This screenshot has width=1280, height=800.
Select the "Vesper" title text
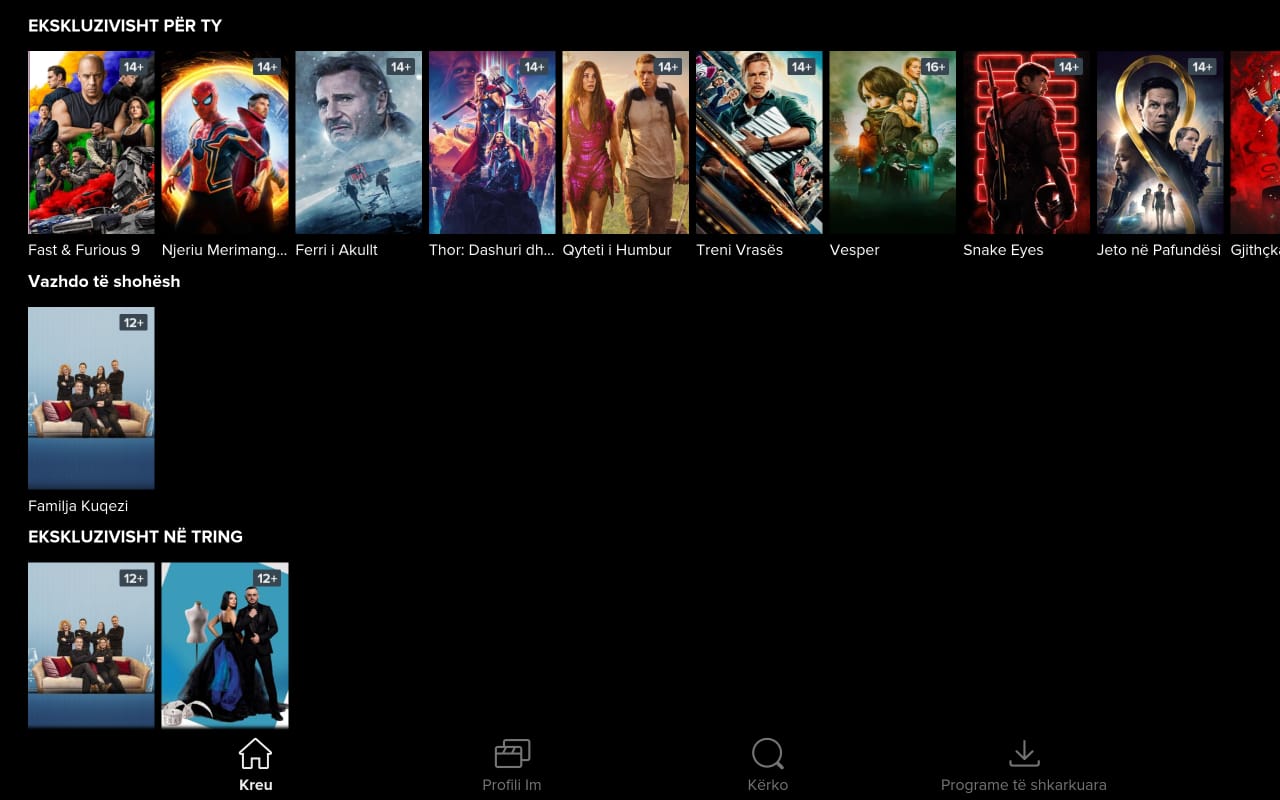[854, 250]
